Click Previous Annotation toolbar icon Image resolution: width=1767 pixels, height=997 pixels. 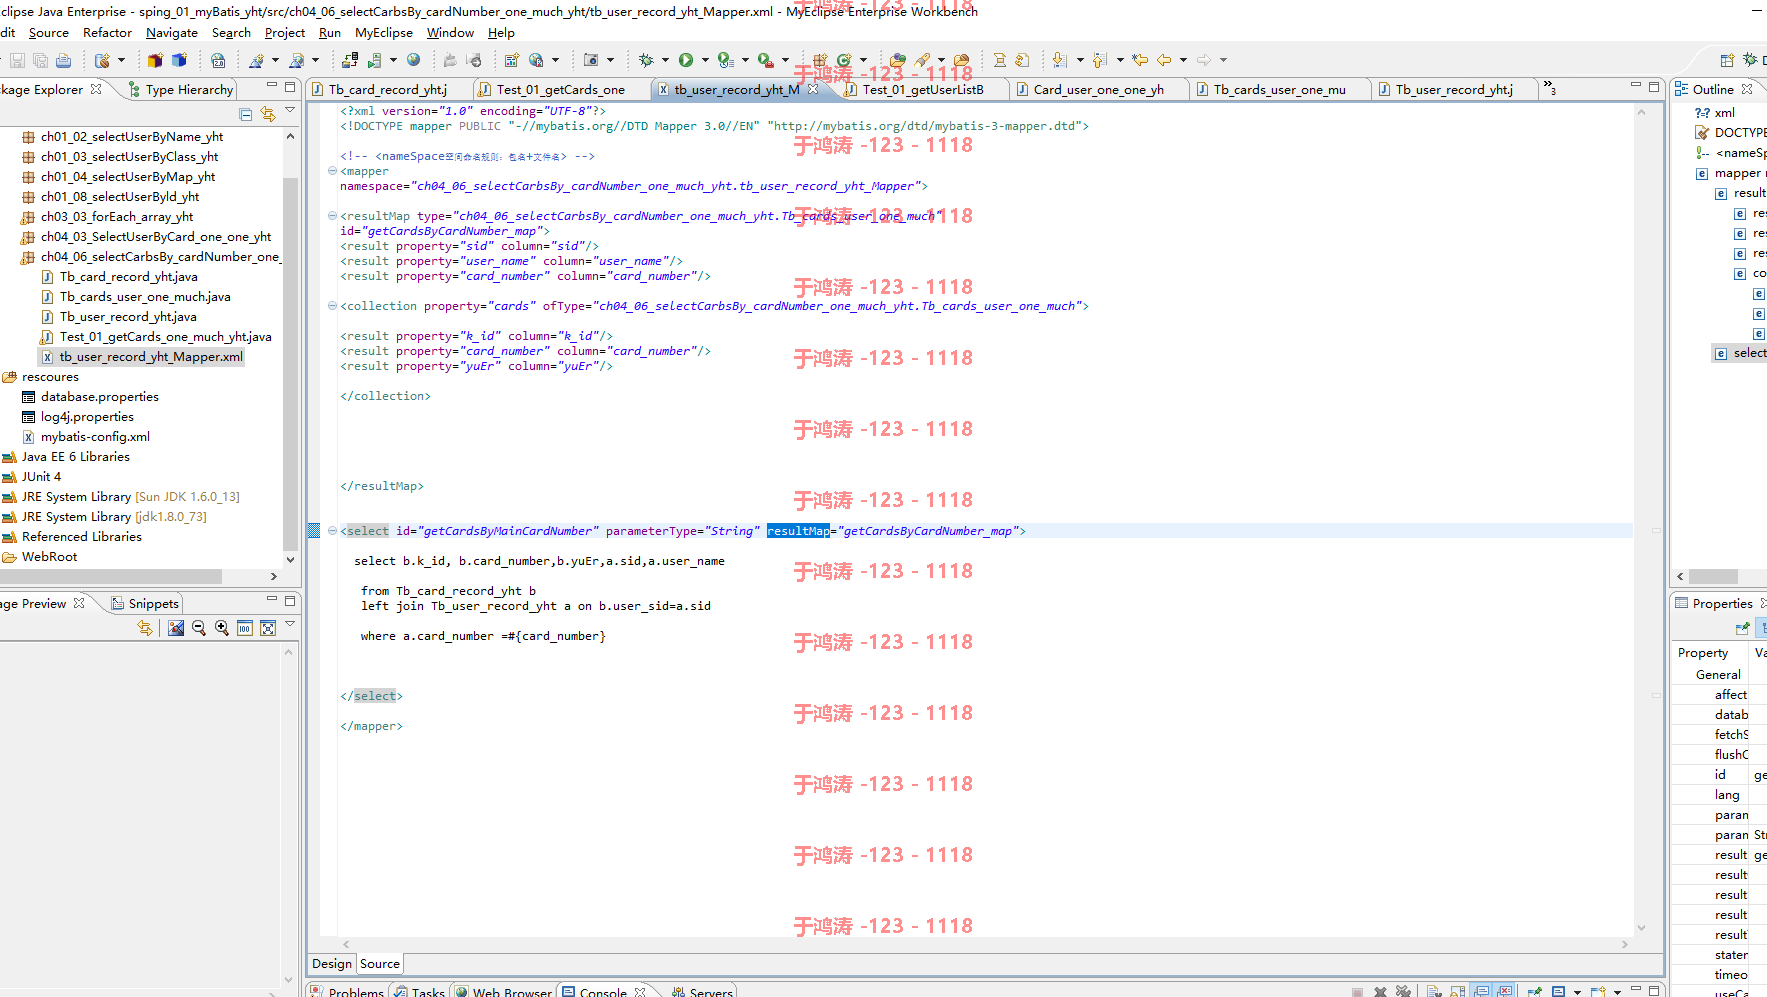tap(1100, 61)
